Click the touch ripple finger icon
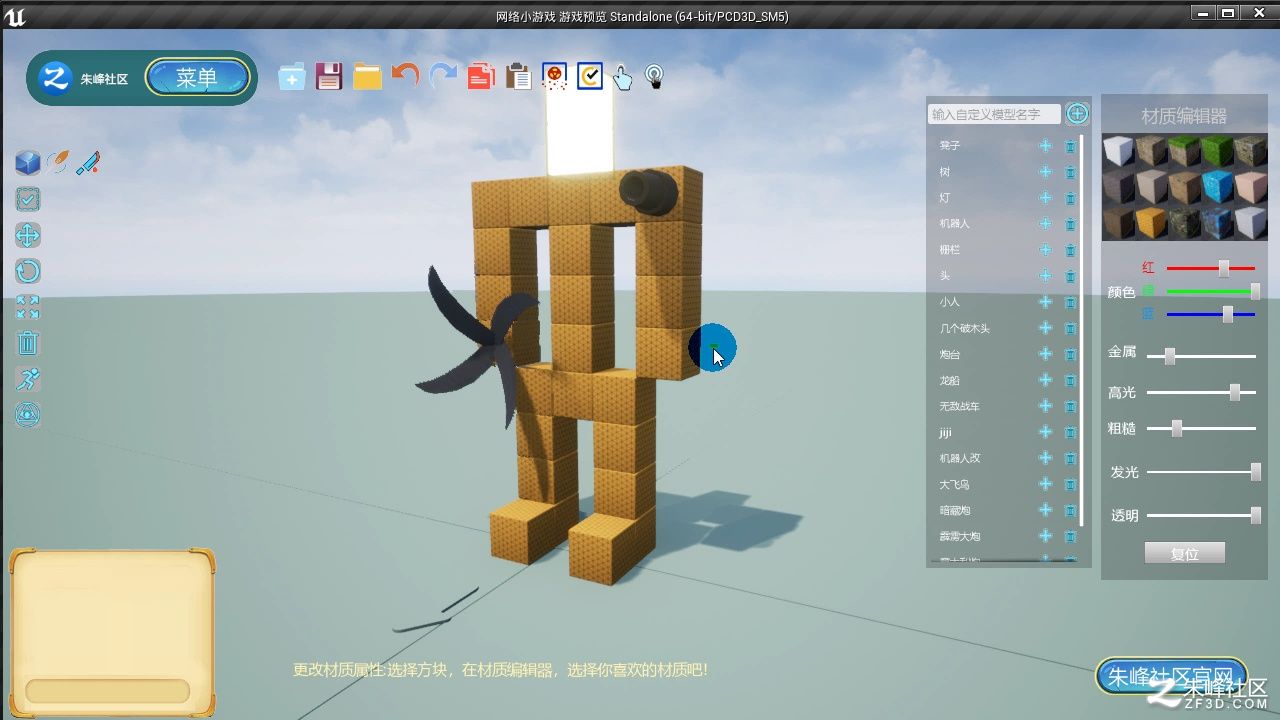The width and height of the screenshot is (1280, 720). (655, 77)
